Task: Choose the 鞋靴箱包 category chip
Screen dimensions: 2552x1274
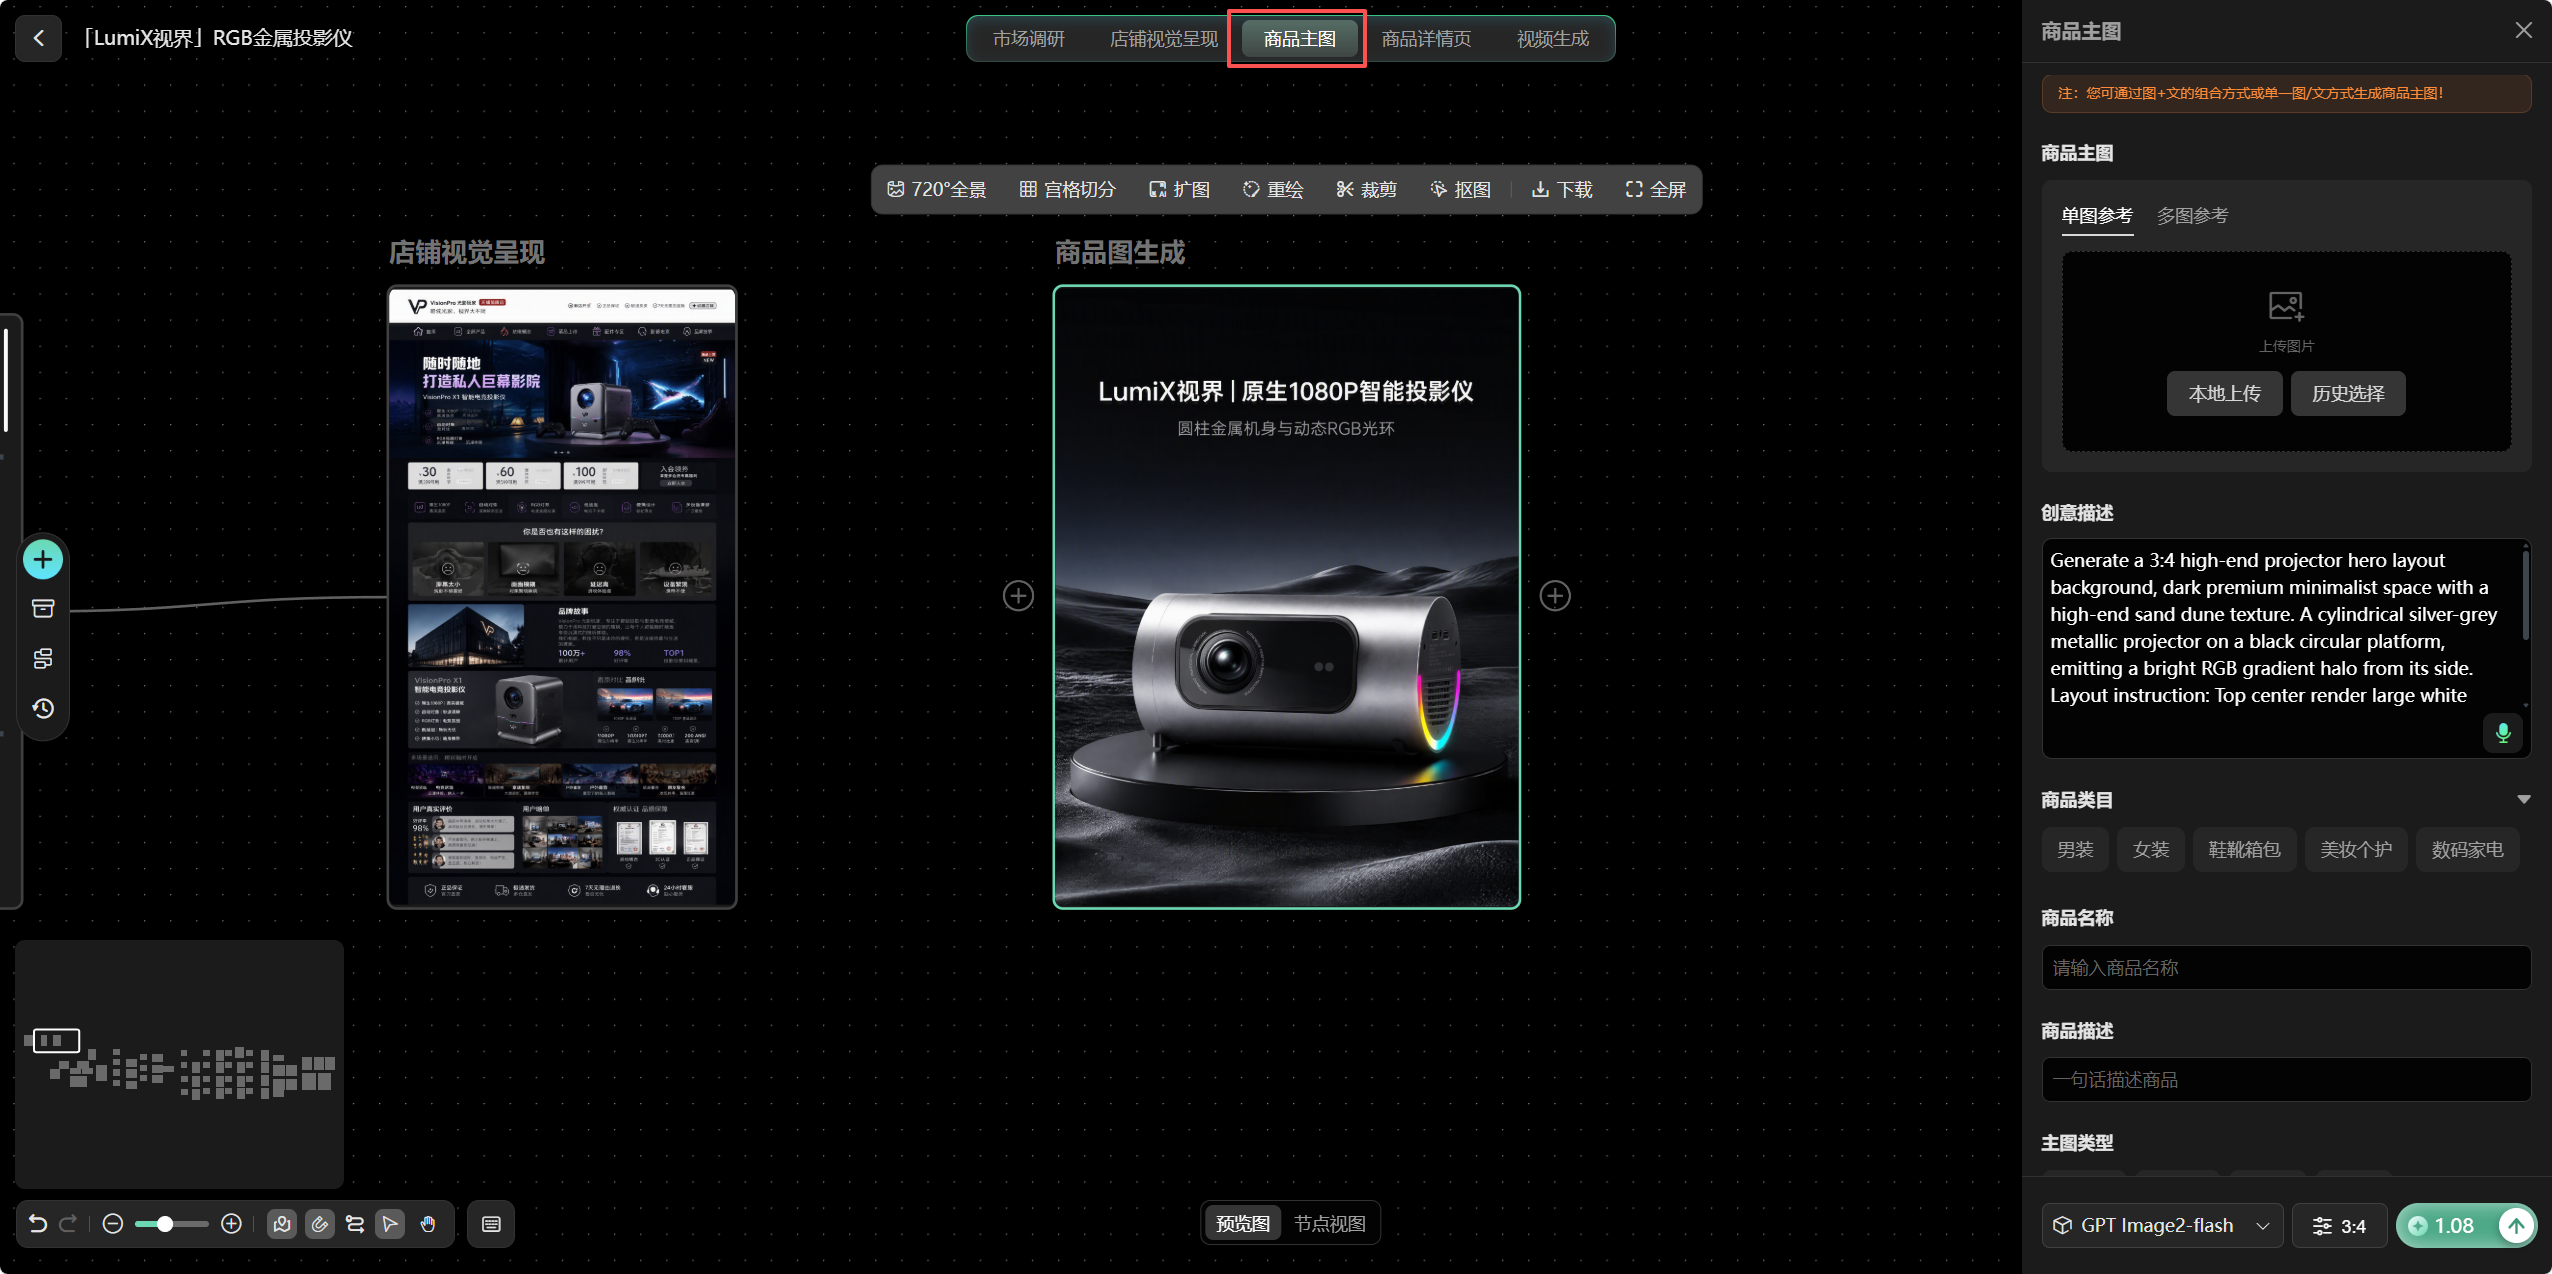Action: [2244, 849]
